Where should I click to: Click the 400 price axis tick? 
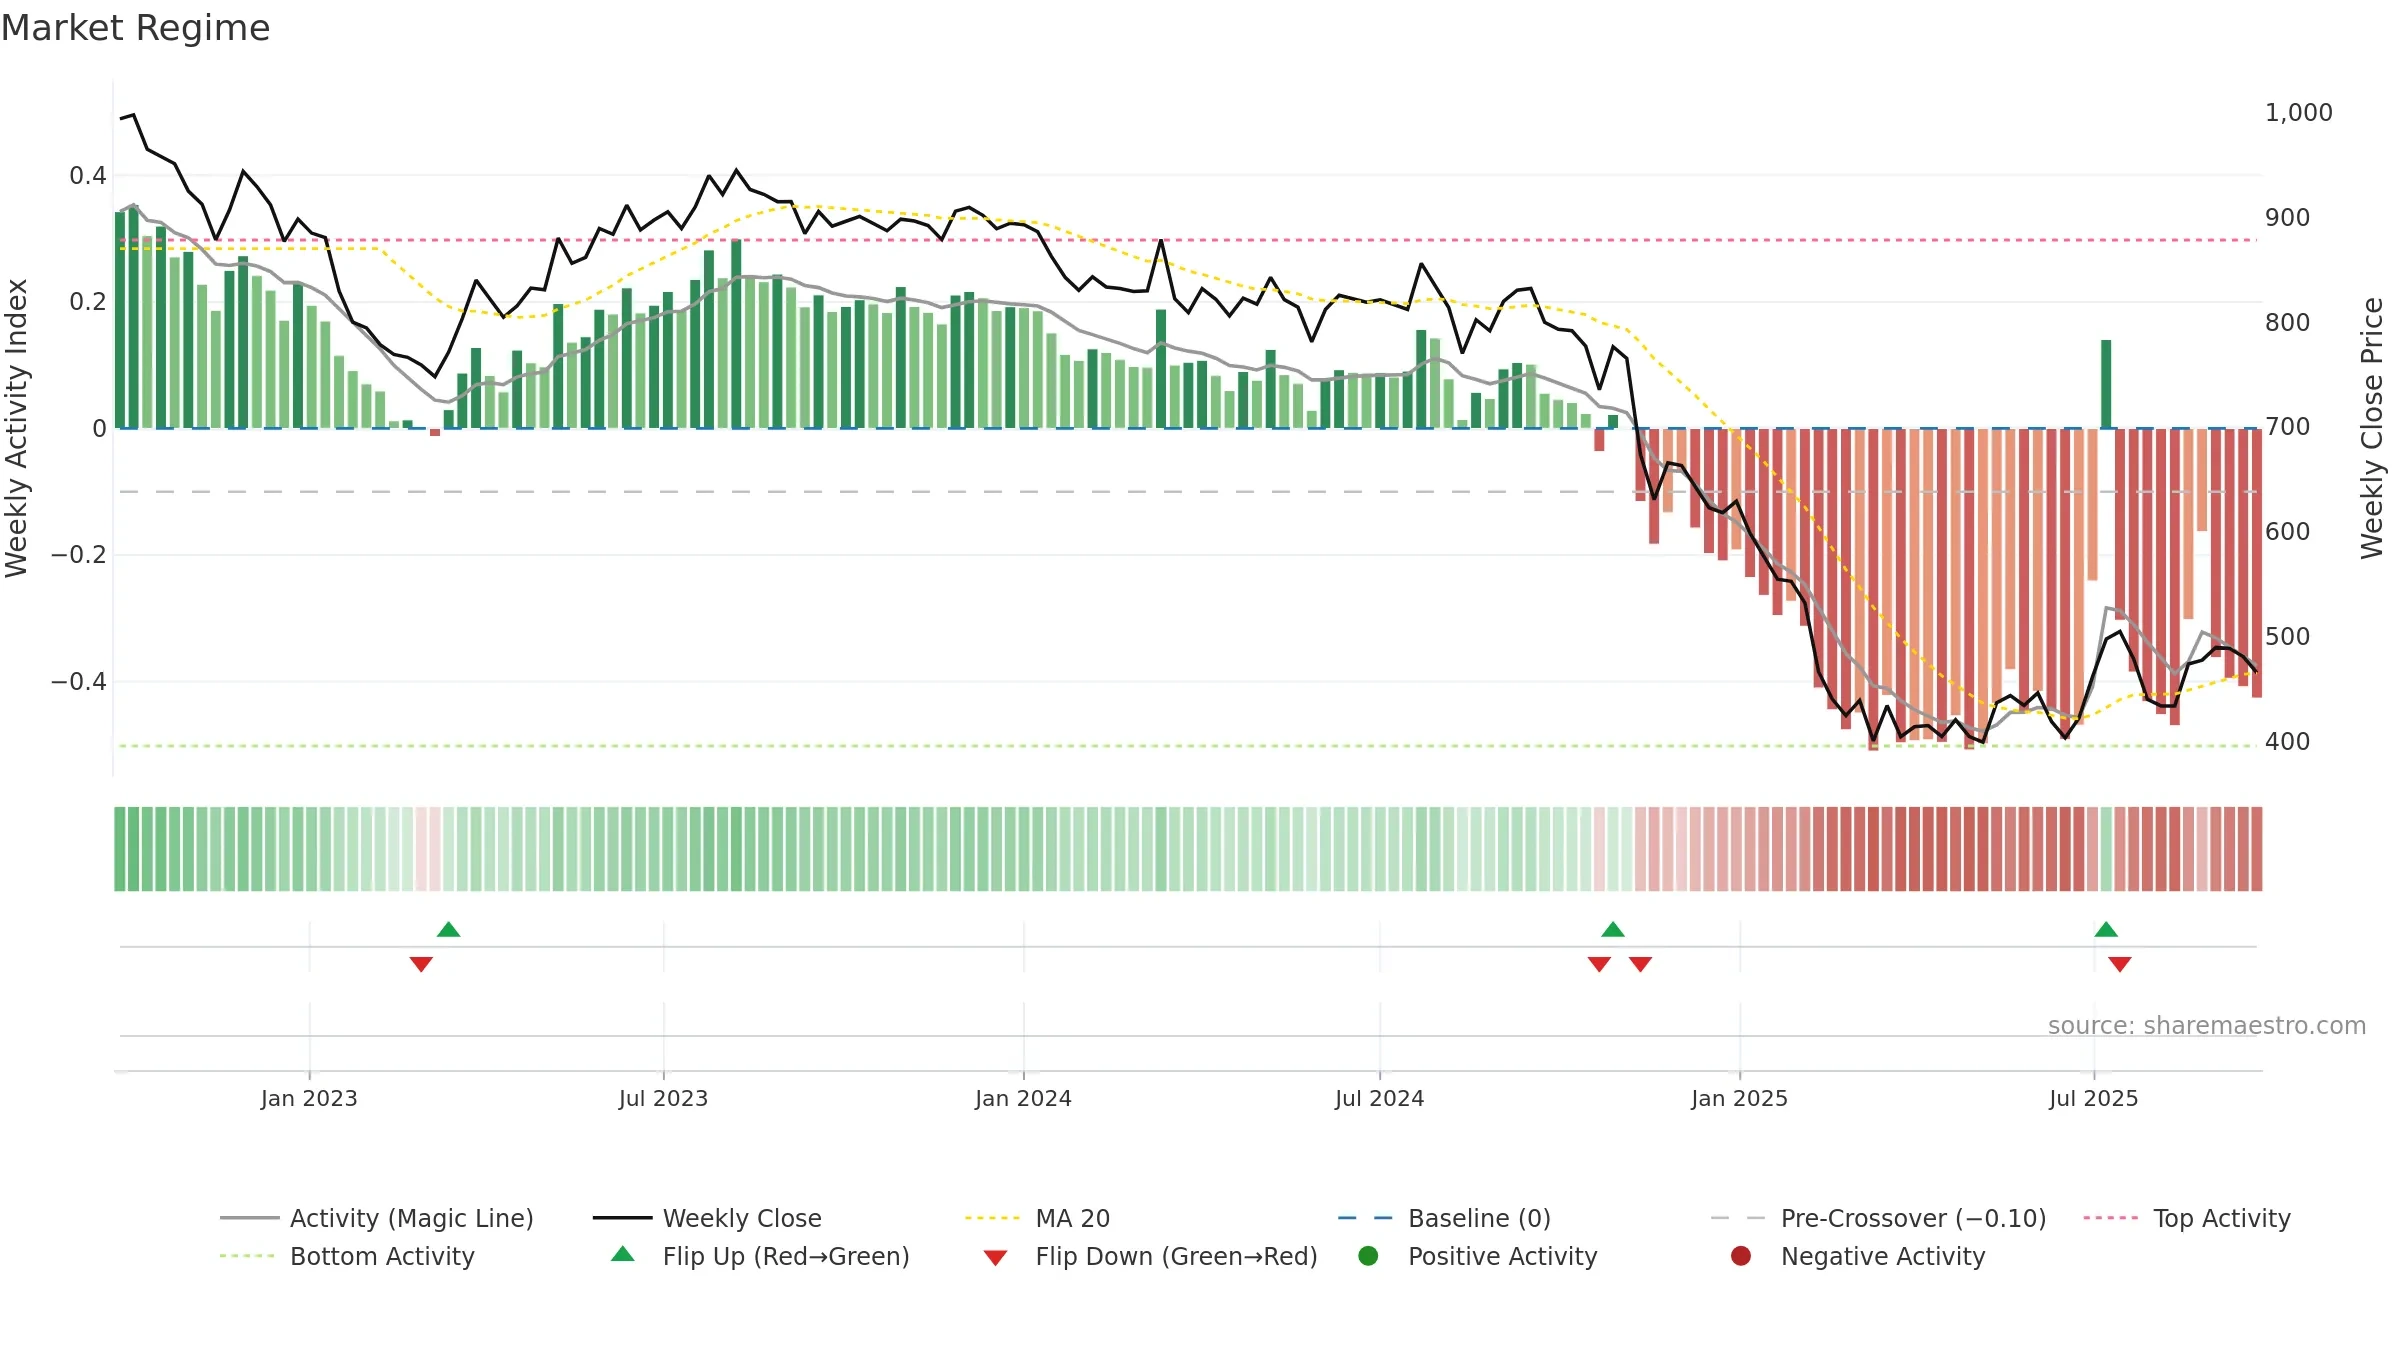click(x=2287, y=742)
